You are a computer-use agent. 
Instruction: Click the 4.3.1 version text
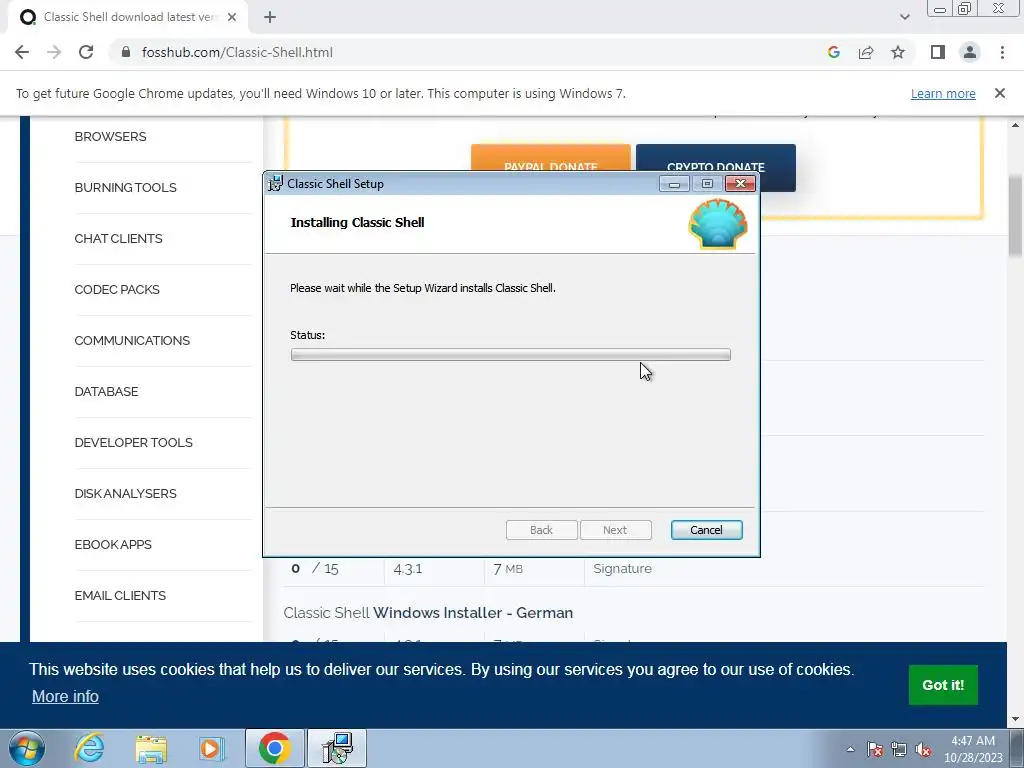pos(408,569)
